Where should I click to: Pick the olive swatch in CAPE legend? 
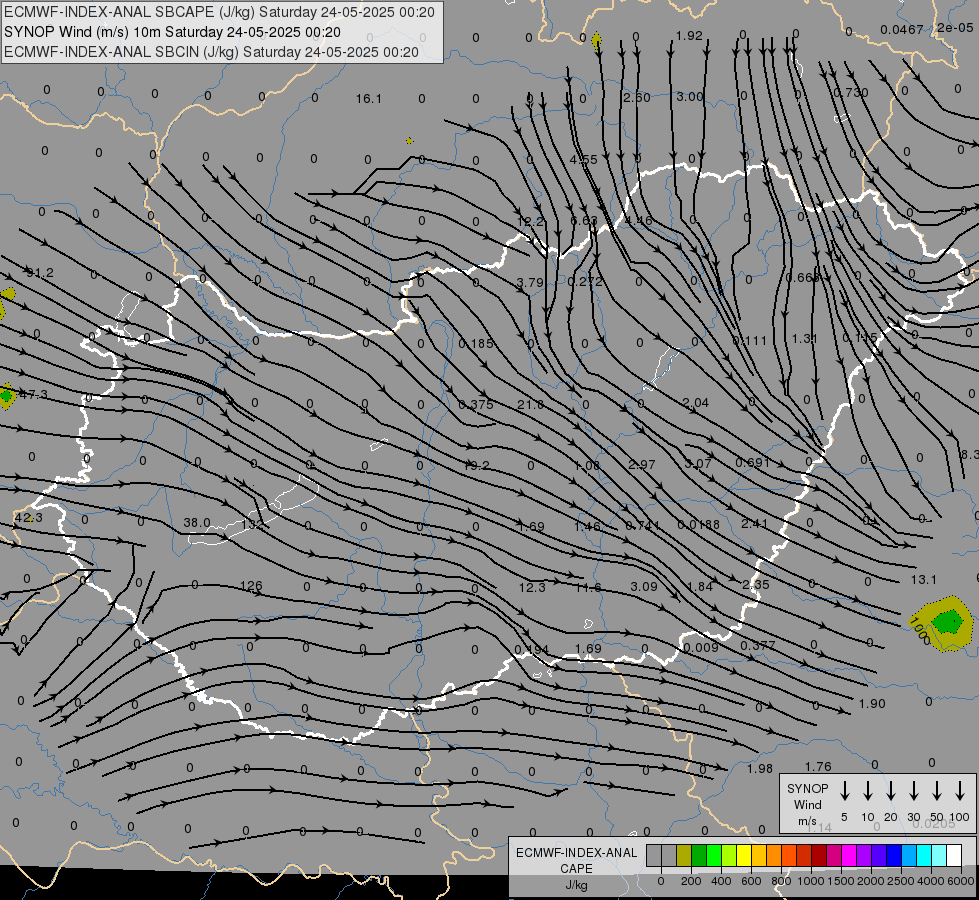(x=684, y=856)
